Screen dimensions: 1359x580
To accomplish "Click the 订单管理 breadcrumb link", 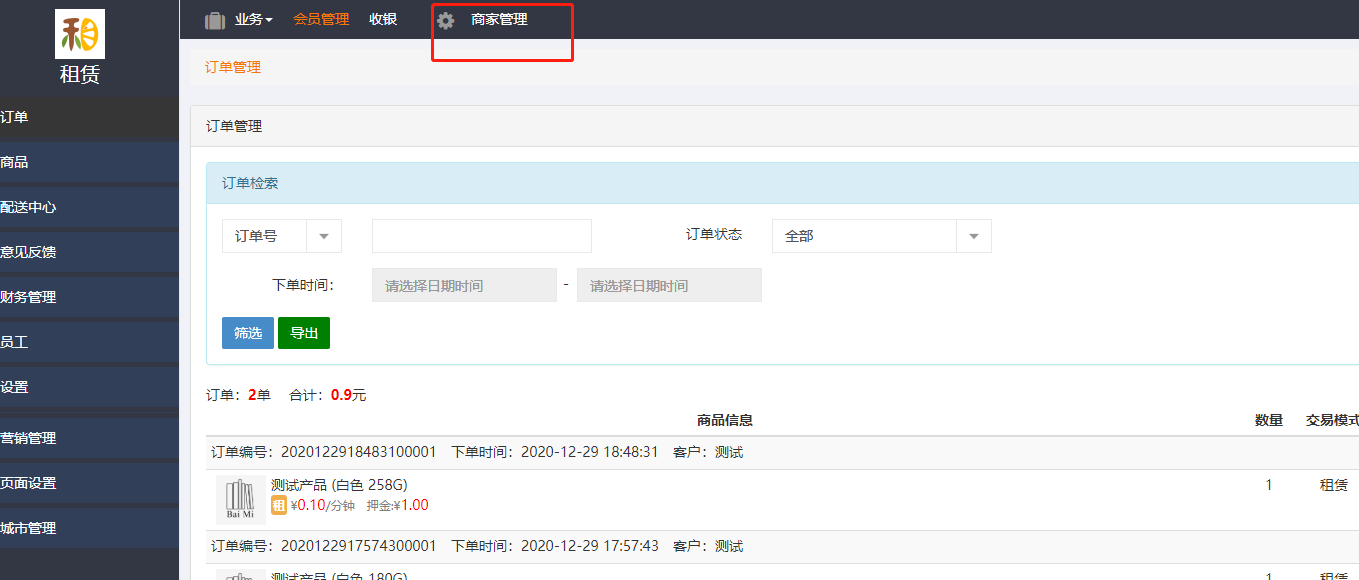I will pyautogui.click(x=233, y=67).
